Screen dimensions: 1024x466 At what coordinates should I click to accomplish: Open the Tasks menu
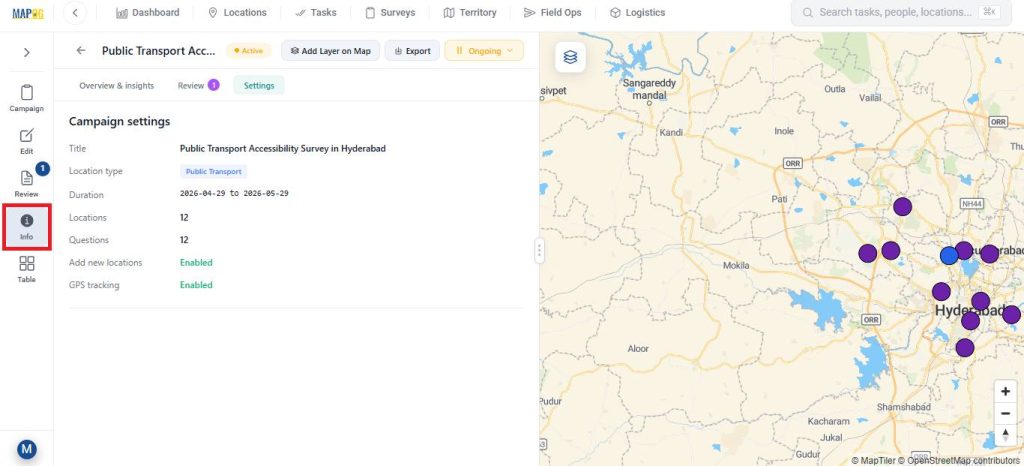315,12
